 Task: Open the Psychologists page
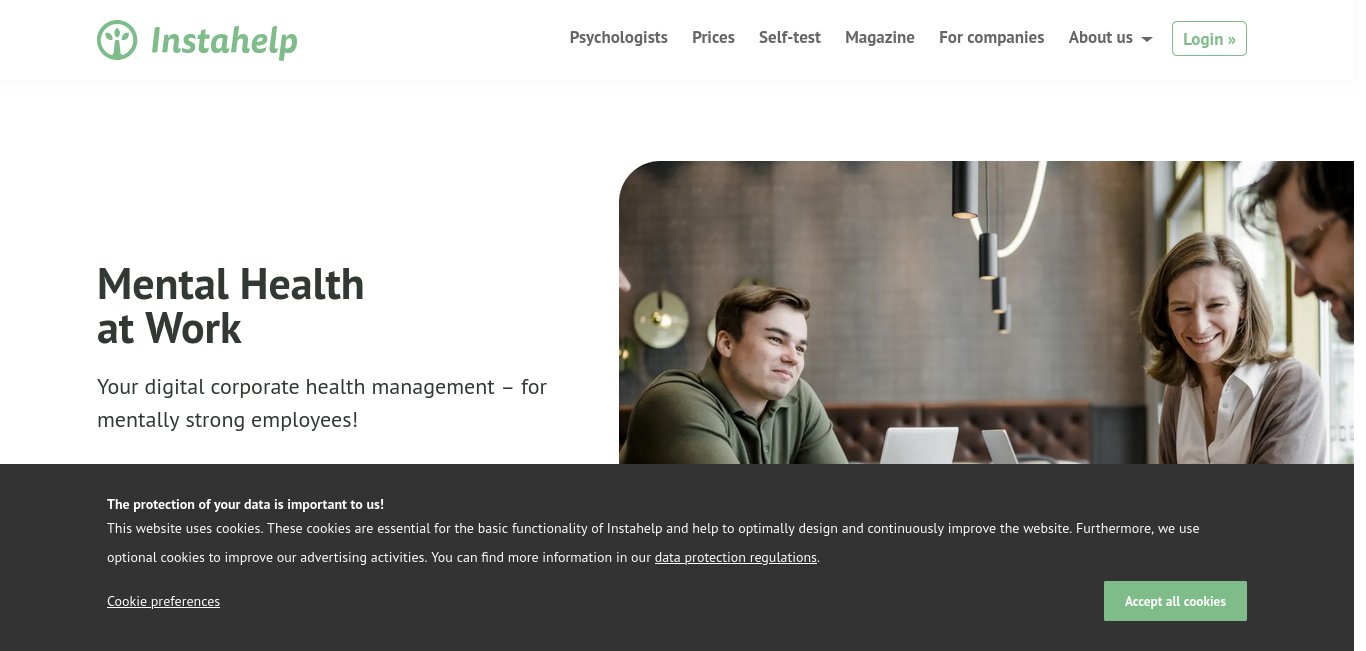[618, 37]
